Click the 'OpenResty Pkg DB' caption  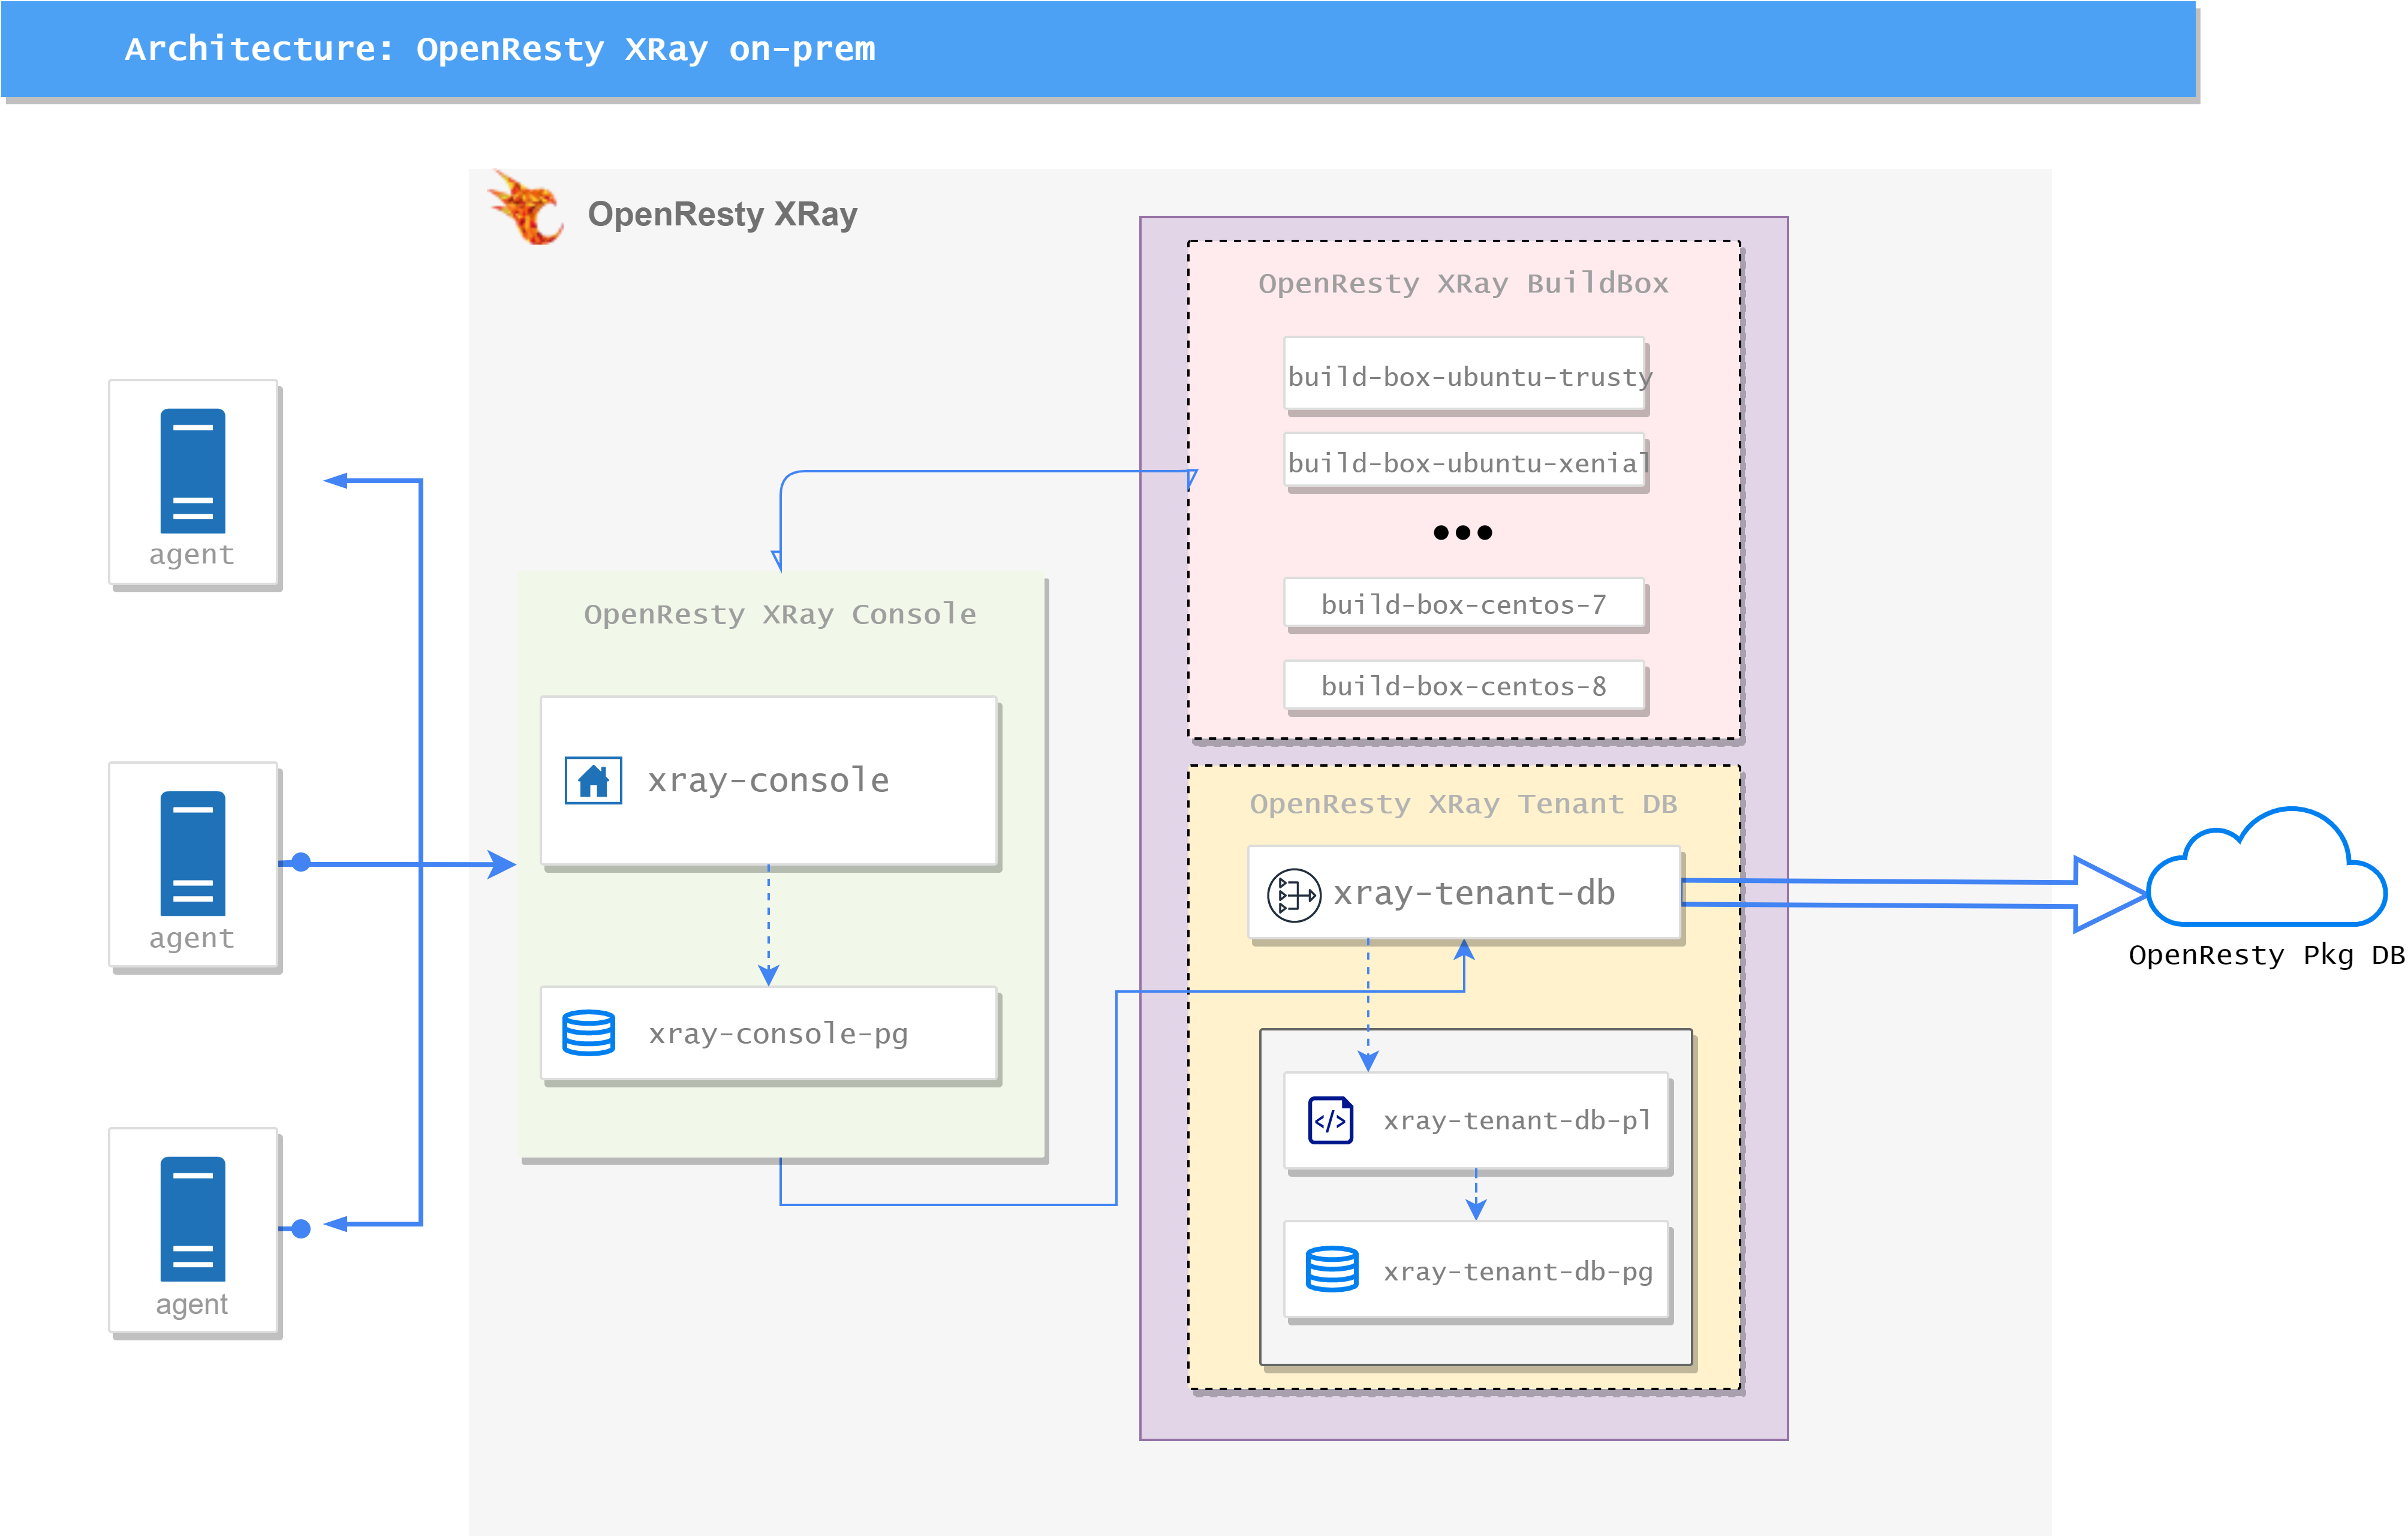coord(2266,955)
